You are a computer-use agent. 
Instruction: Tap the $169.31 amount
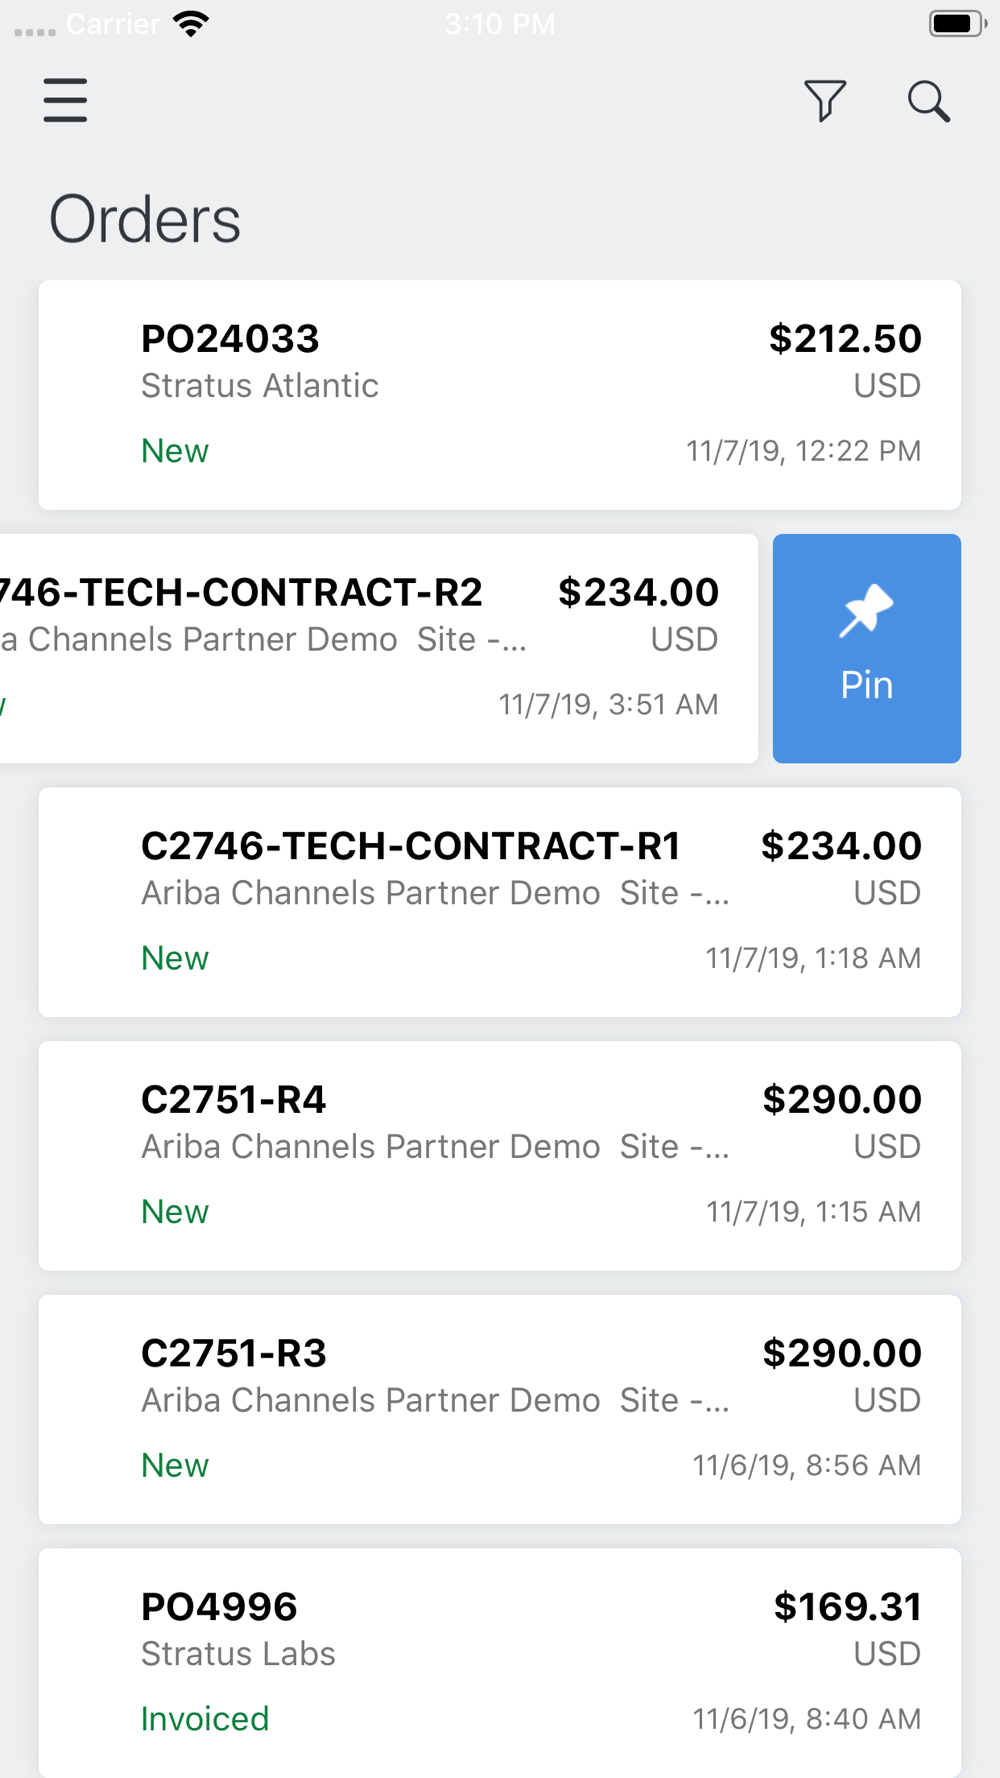point(847,1607)
